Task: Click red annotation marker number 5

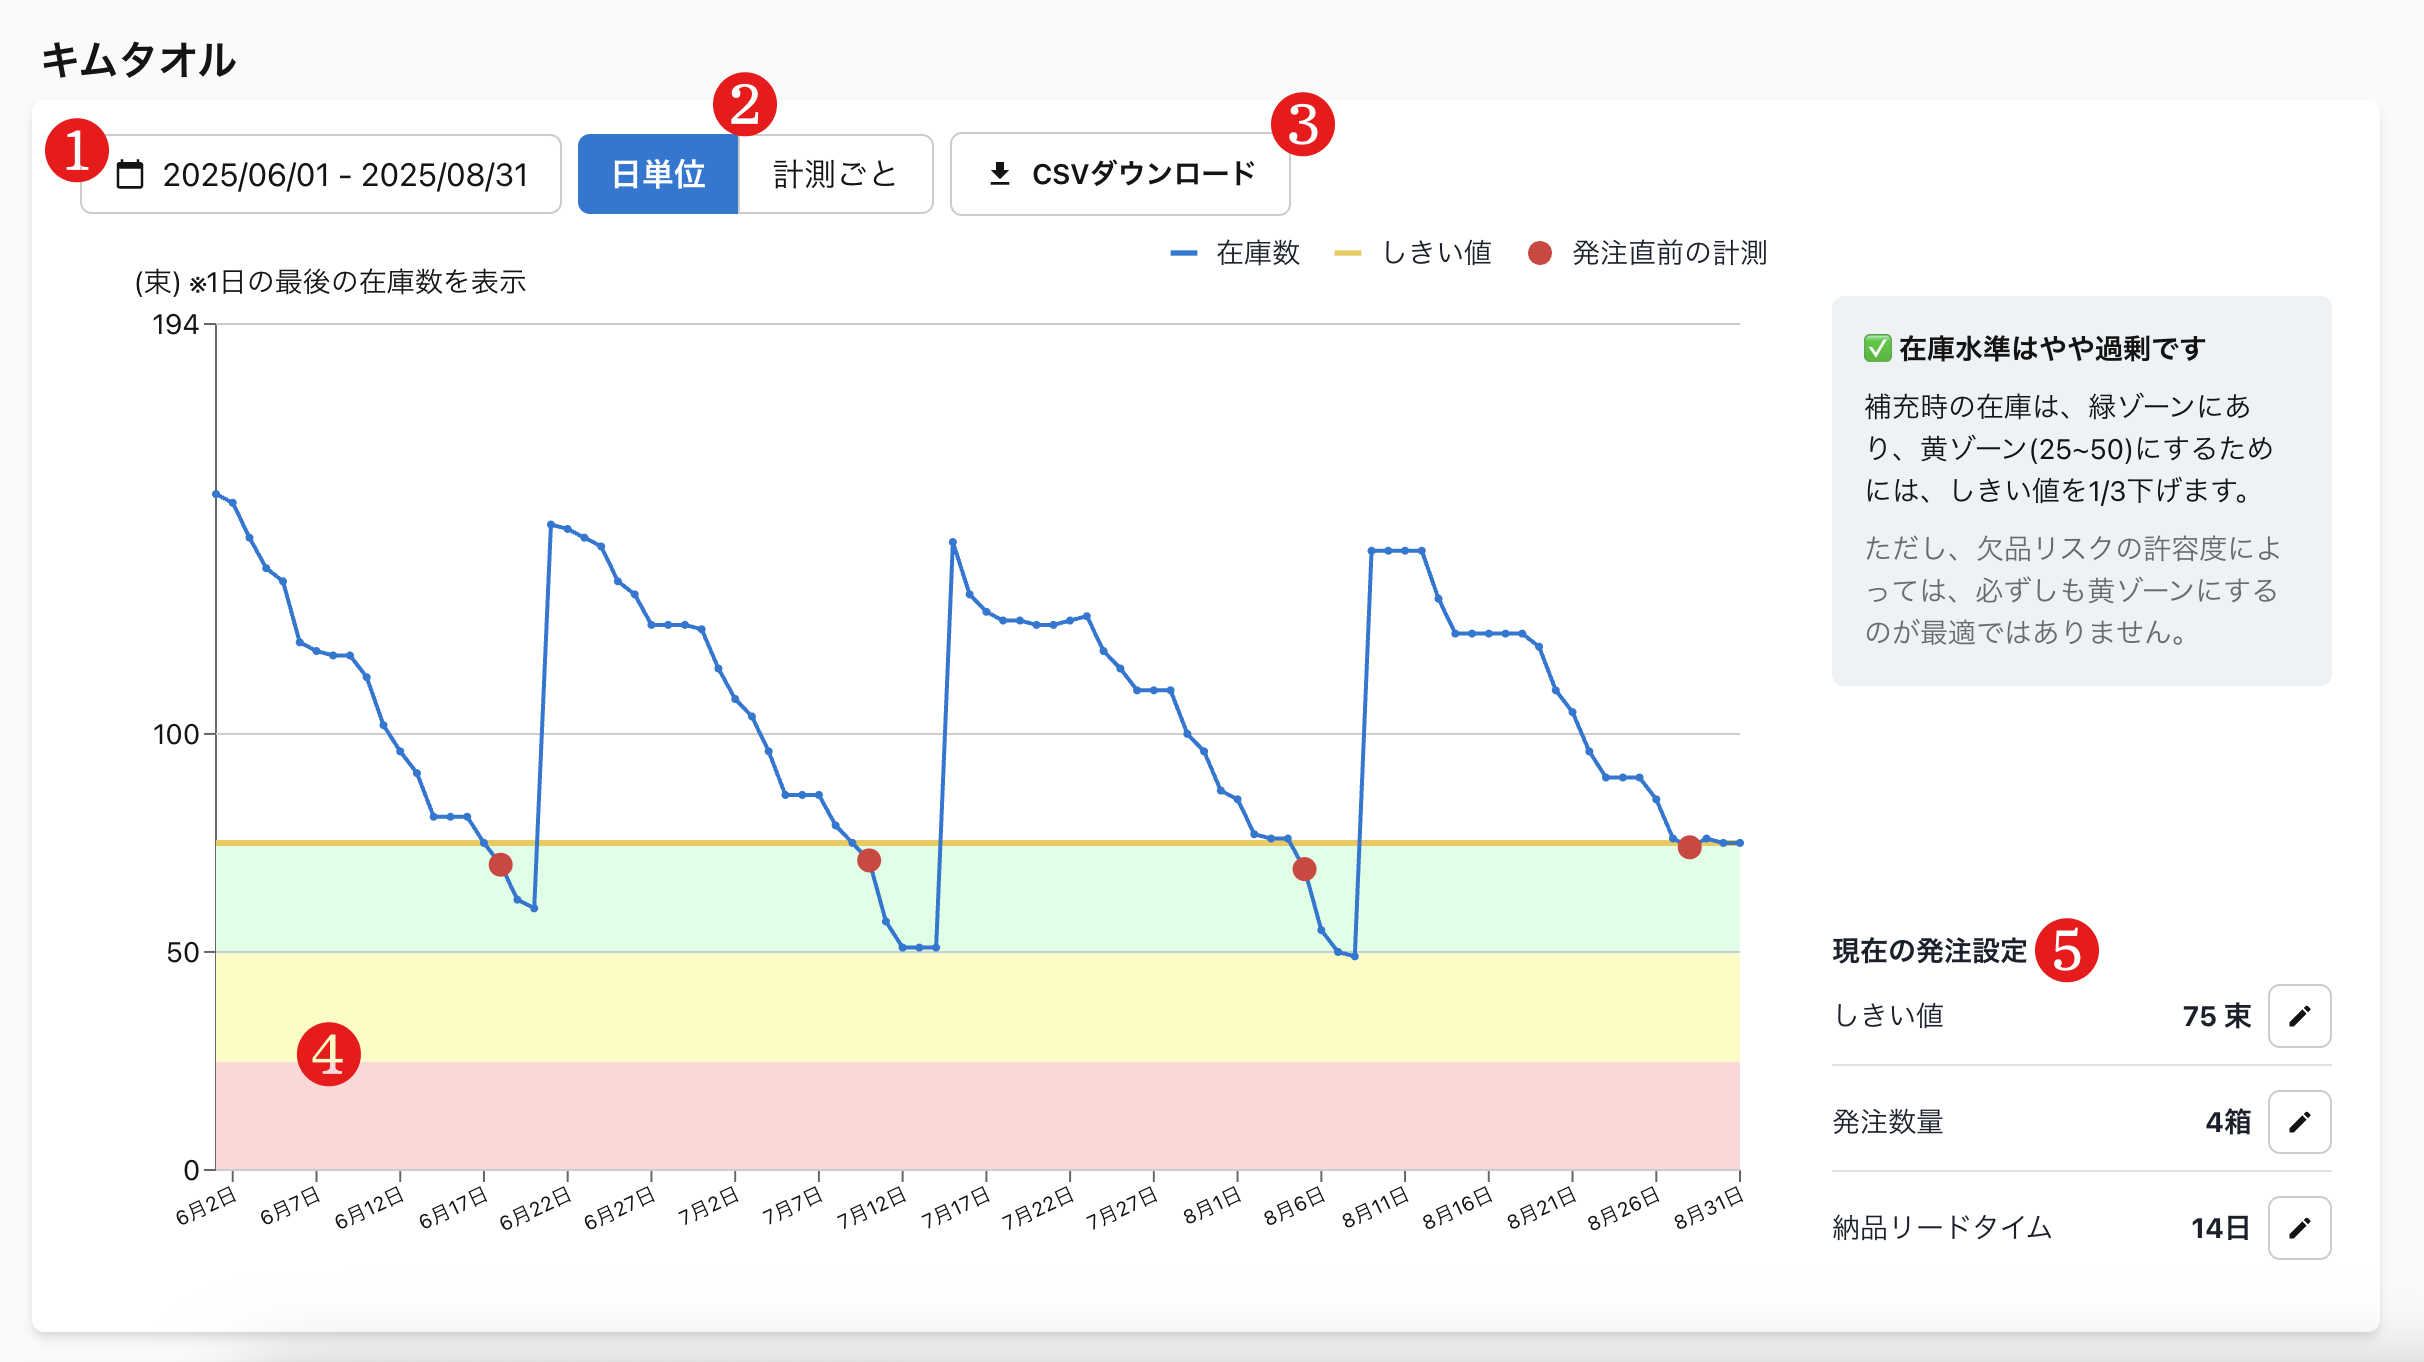Action: [2066, 950]
